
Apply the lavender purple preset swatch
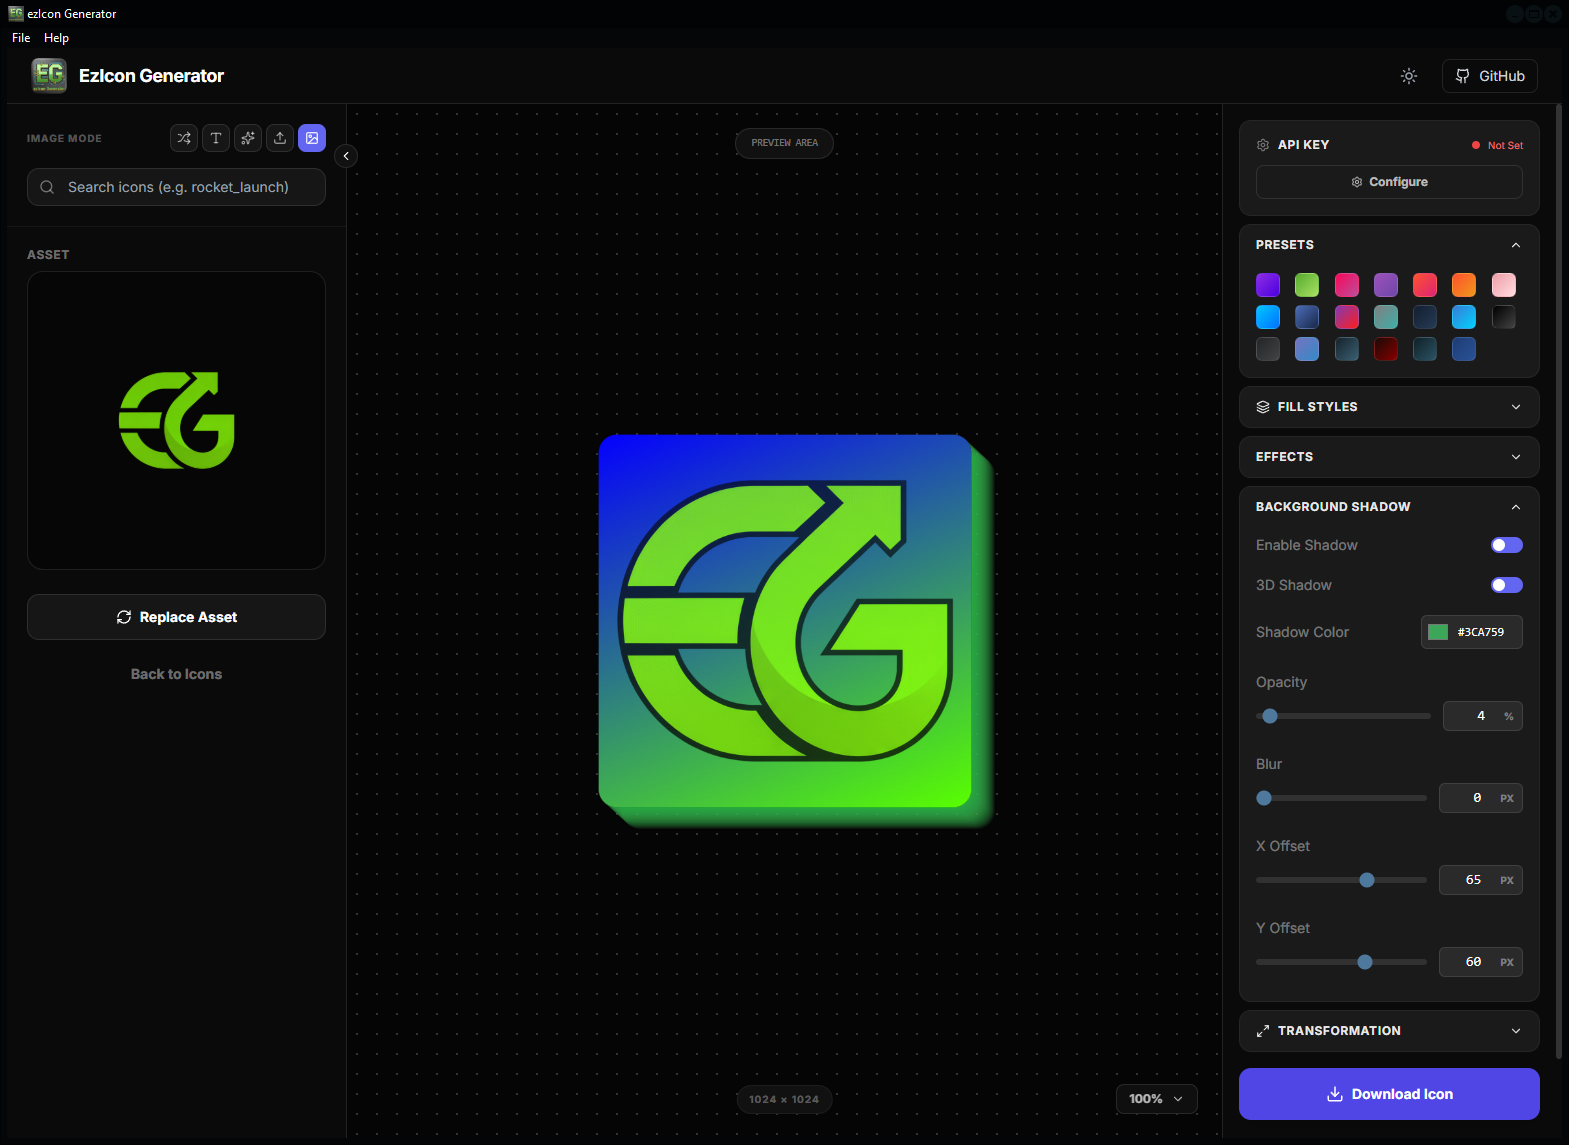click(x=1386, y=285)
